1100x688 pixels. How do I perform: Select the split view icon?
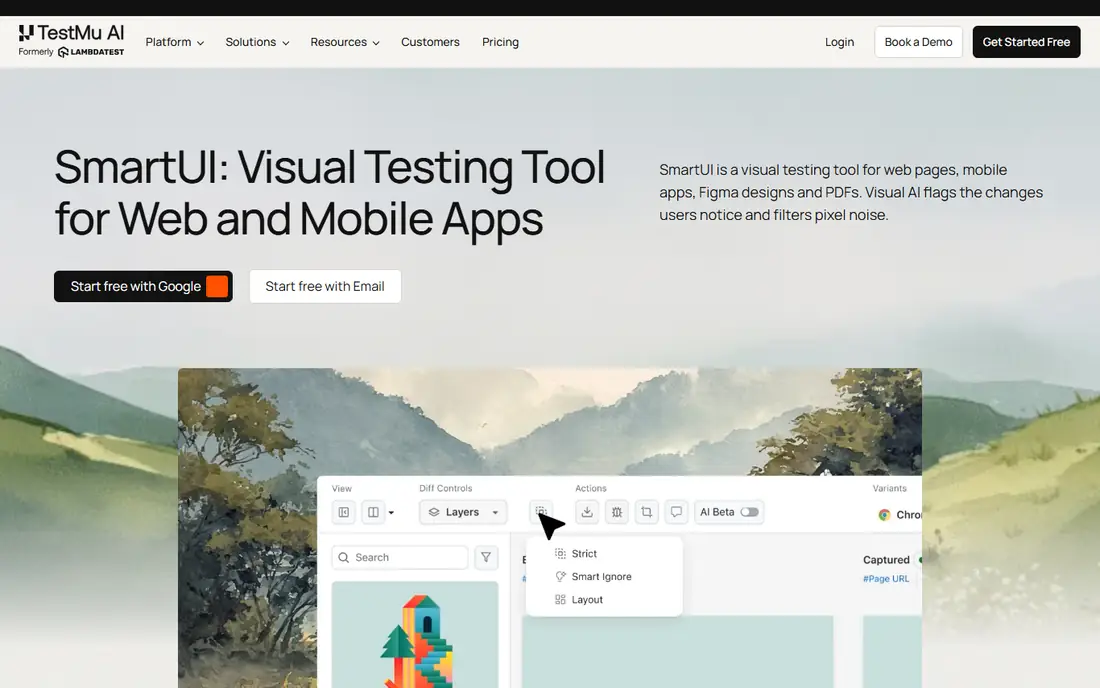pyautogui.click(x=373, y=512)
